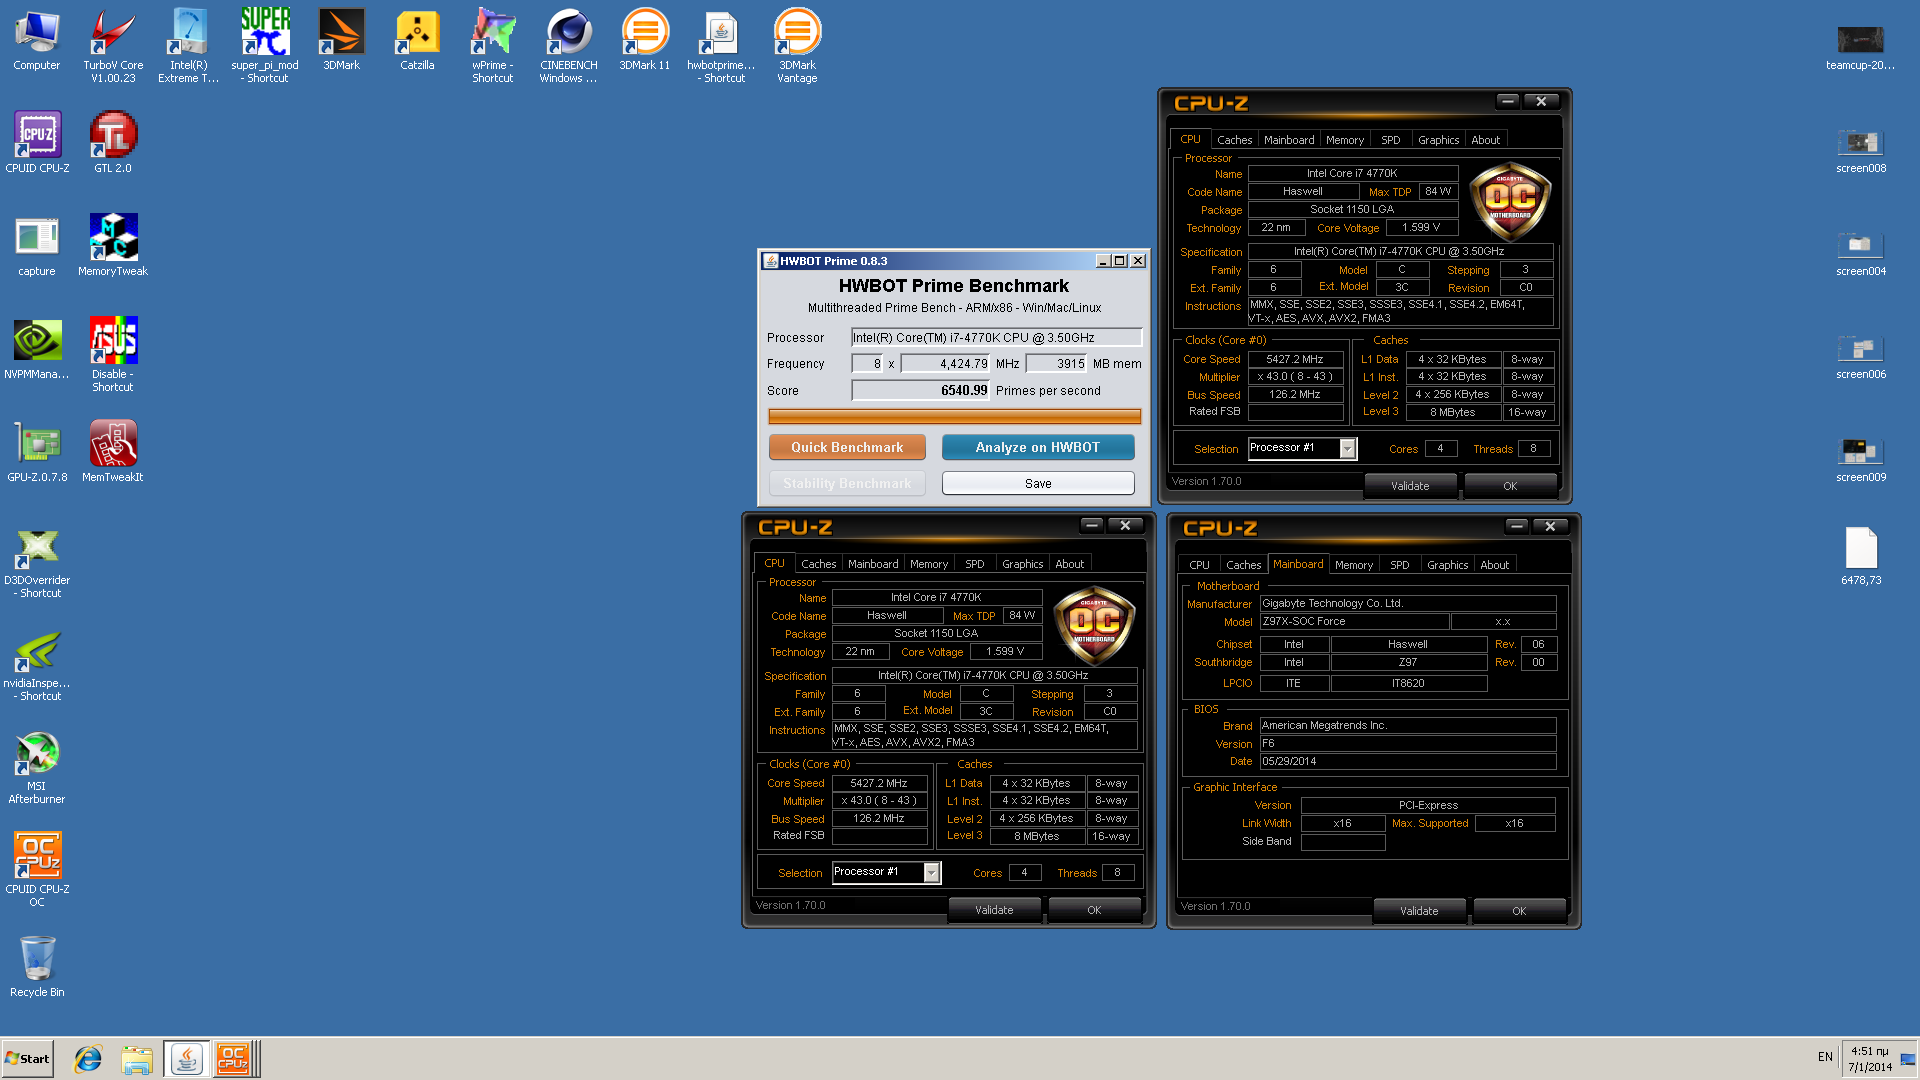Open 3DMark 11 desktop icon
Screen dimensions: 1920x1080
click(x=645, y=40)
